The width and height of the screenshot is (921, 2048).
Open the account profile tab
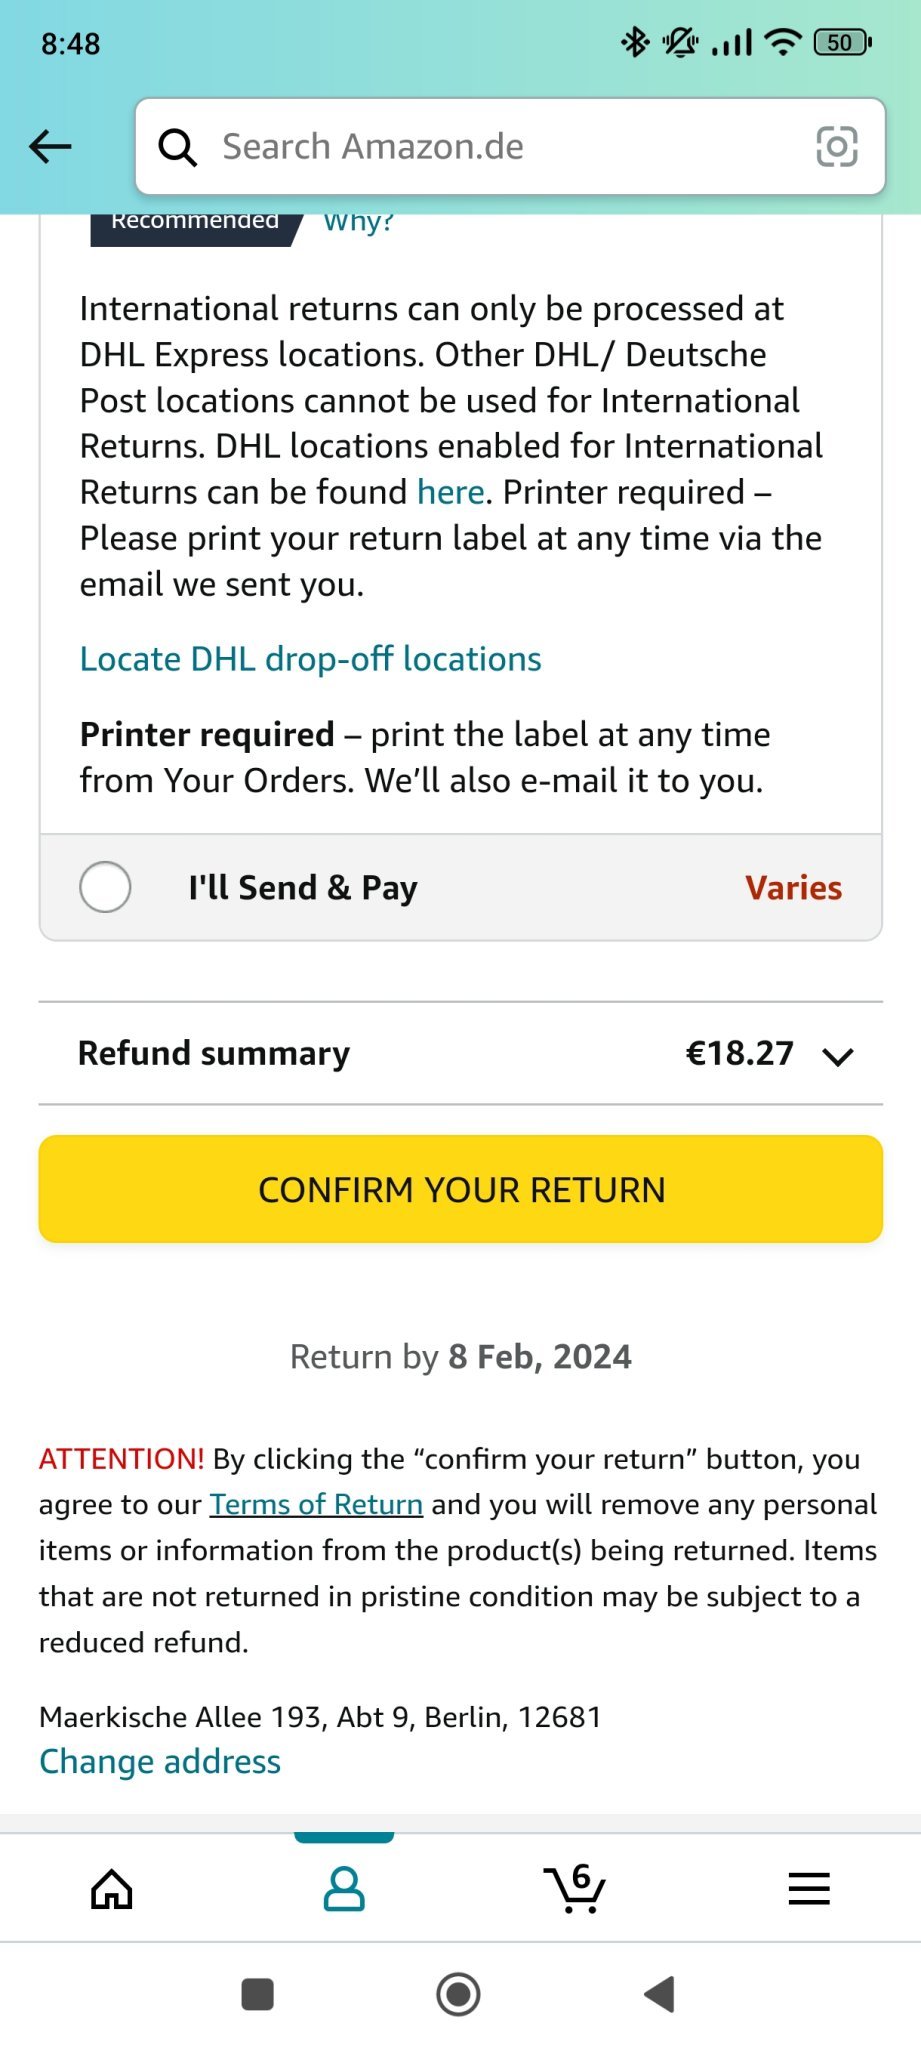pos(344,1889)
